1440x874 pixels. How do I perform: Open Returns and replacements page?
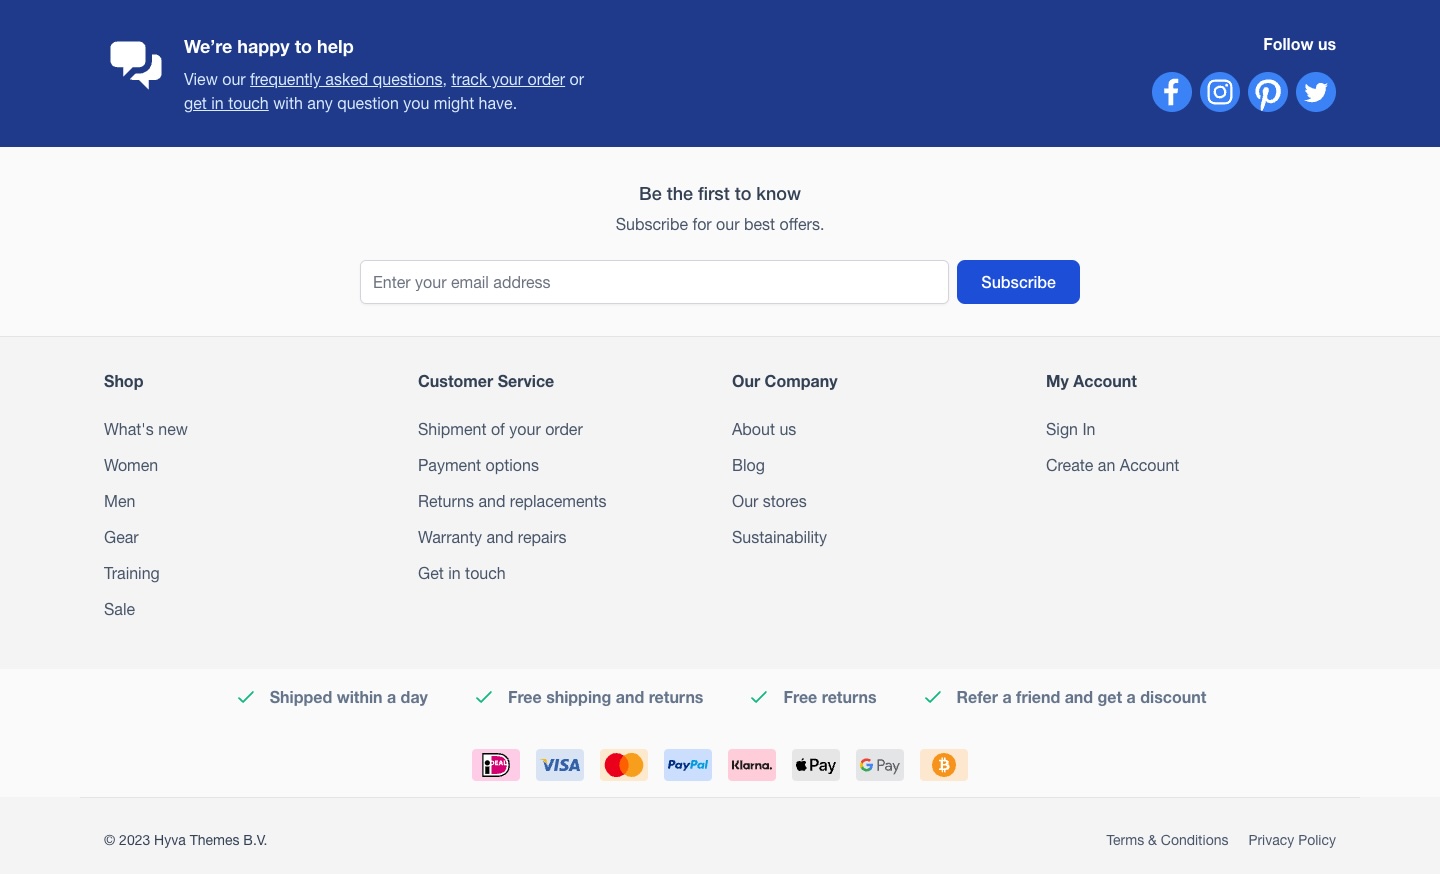pyautogui.click(x=512, y=501)
